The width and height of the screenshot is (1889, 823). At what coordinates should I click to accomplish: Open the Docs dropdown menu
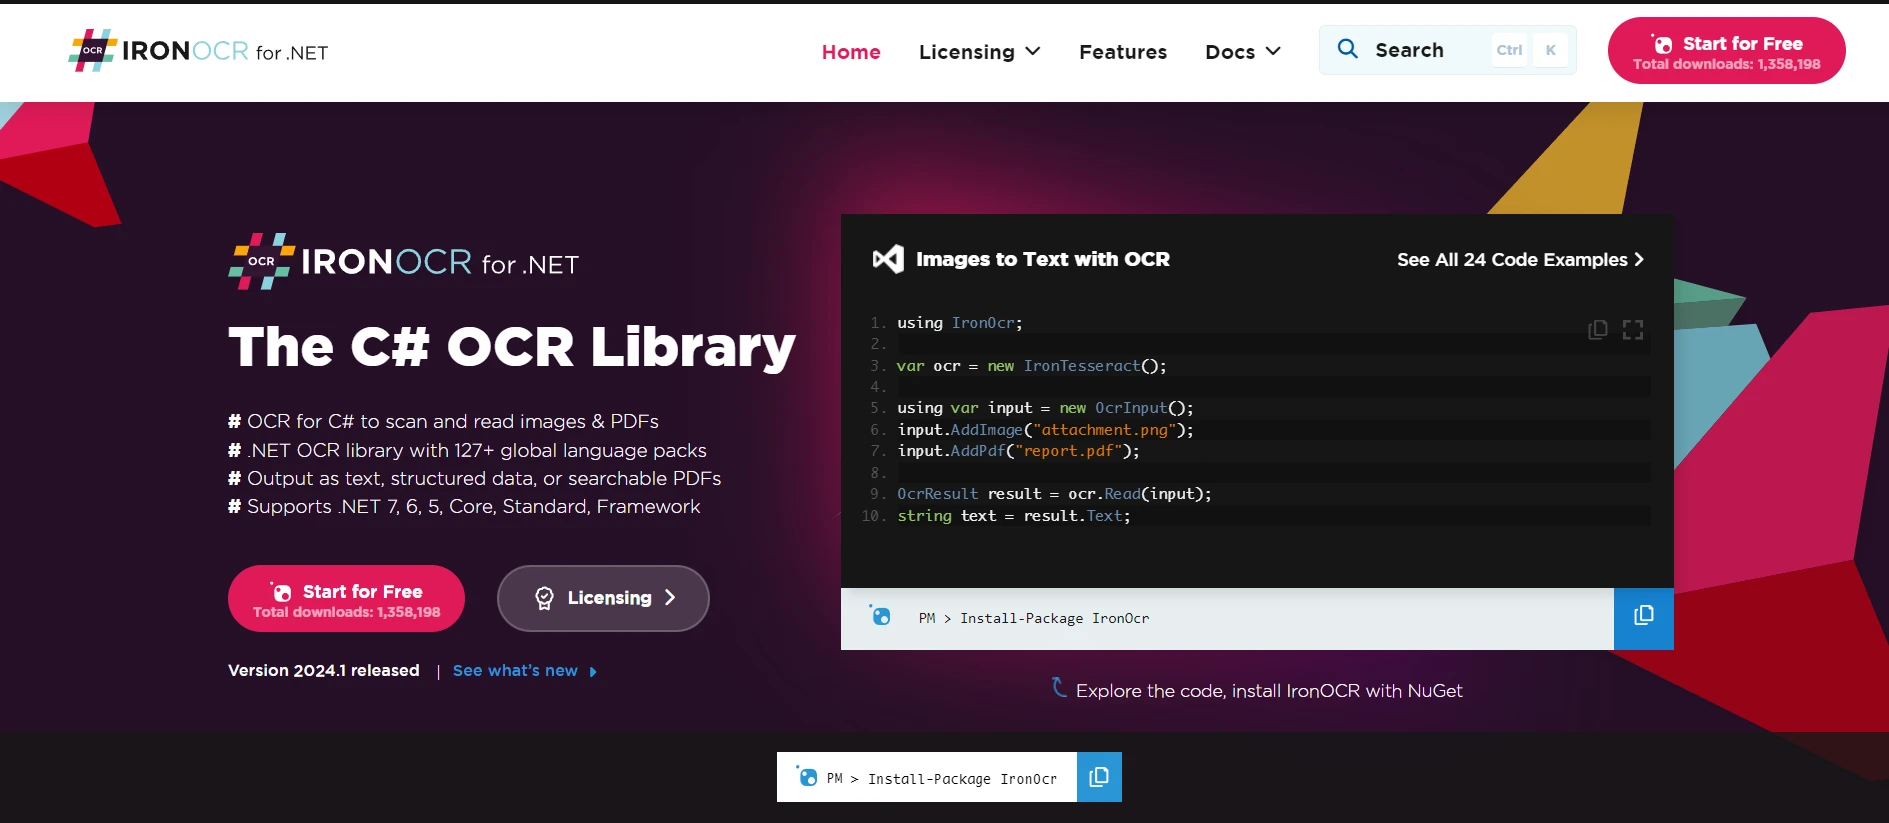pyautogui.click(x=1242, y=52)
